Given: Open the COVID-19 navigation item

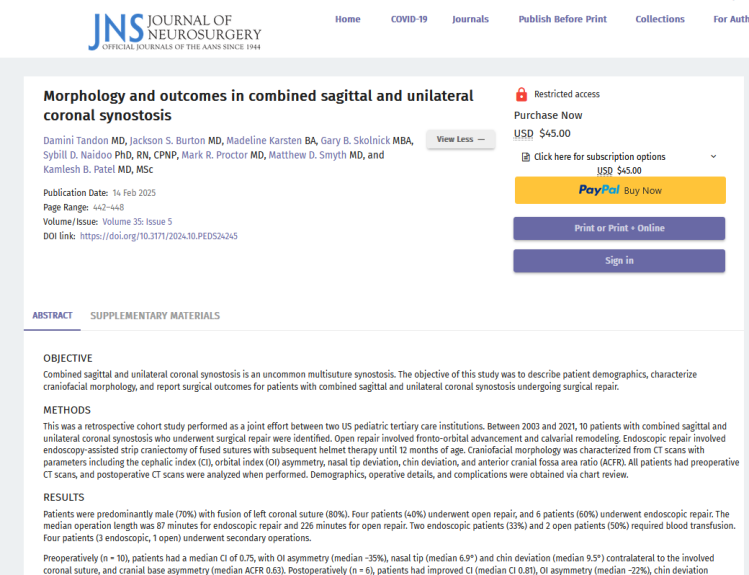Looking at the screenshot, I should click(x=408, y=19).
